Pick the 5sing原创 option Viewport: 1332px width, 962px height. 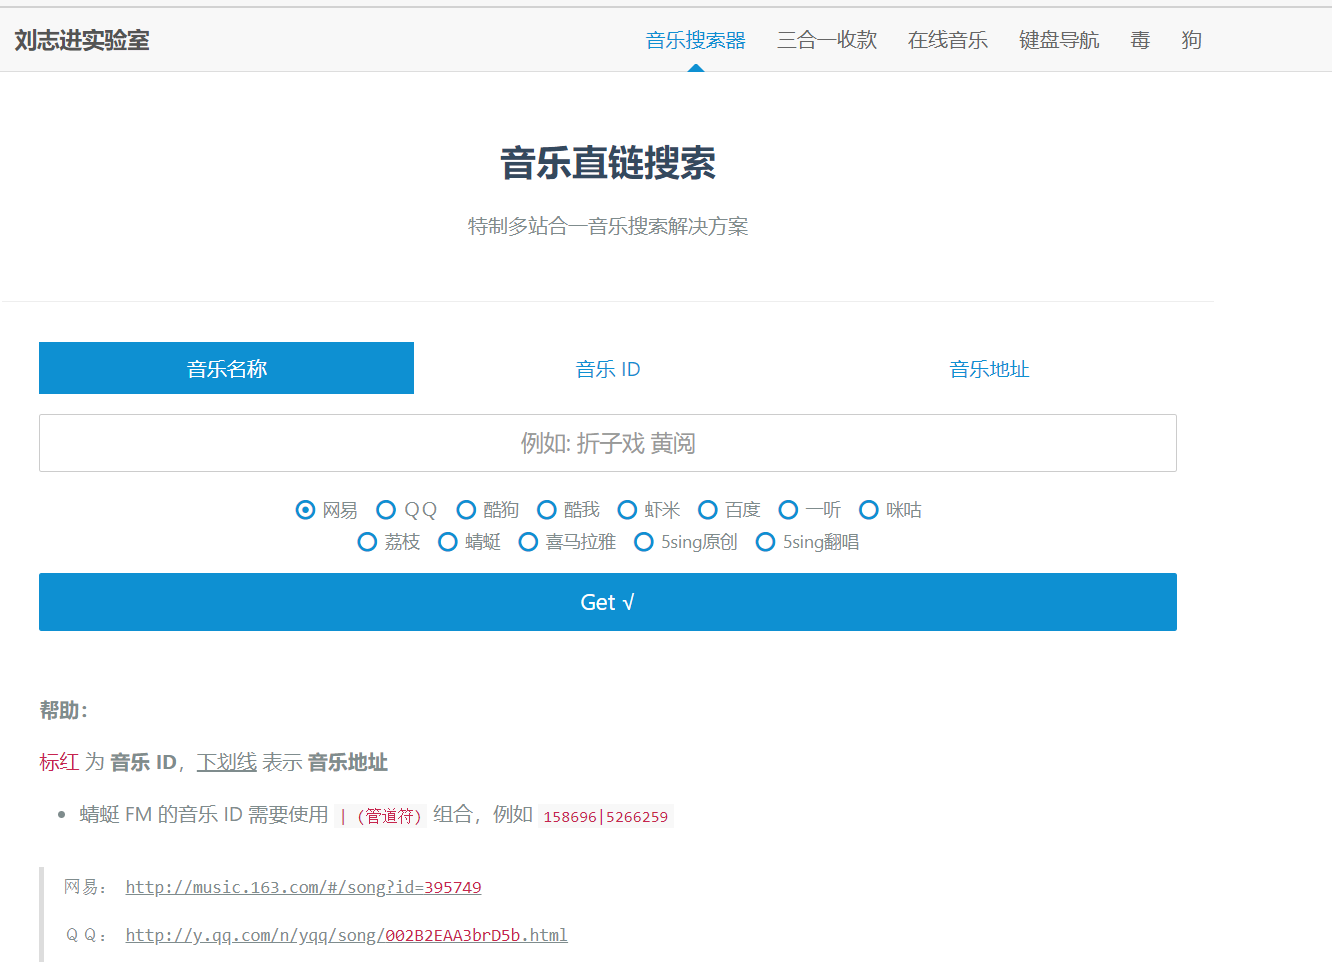click(644, 542)
